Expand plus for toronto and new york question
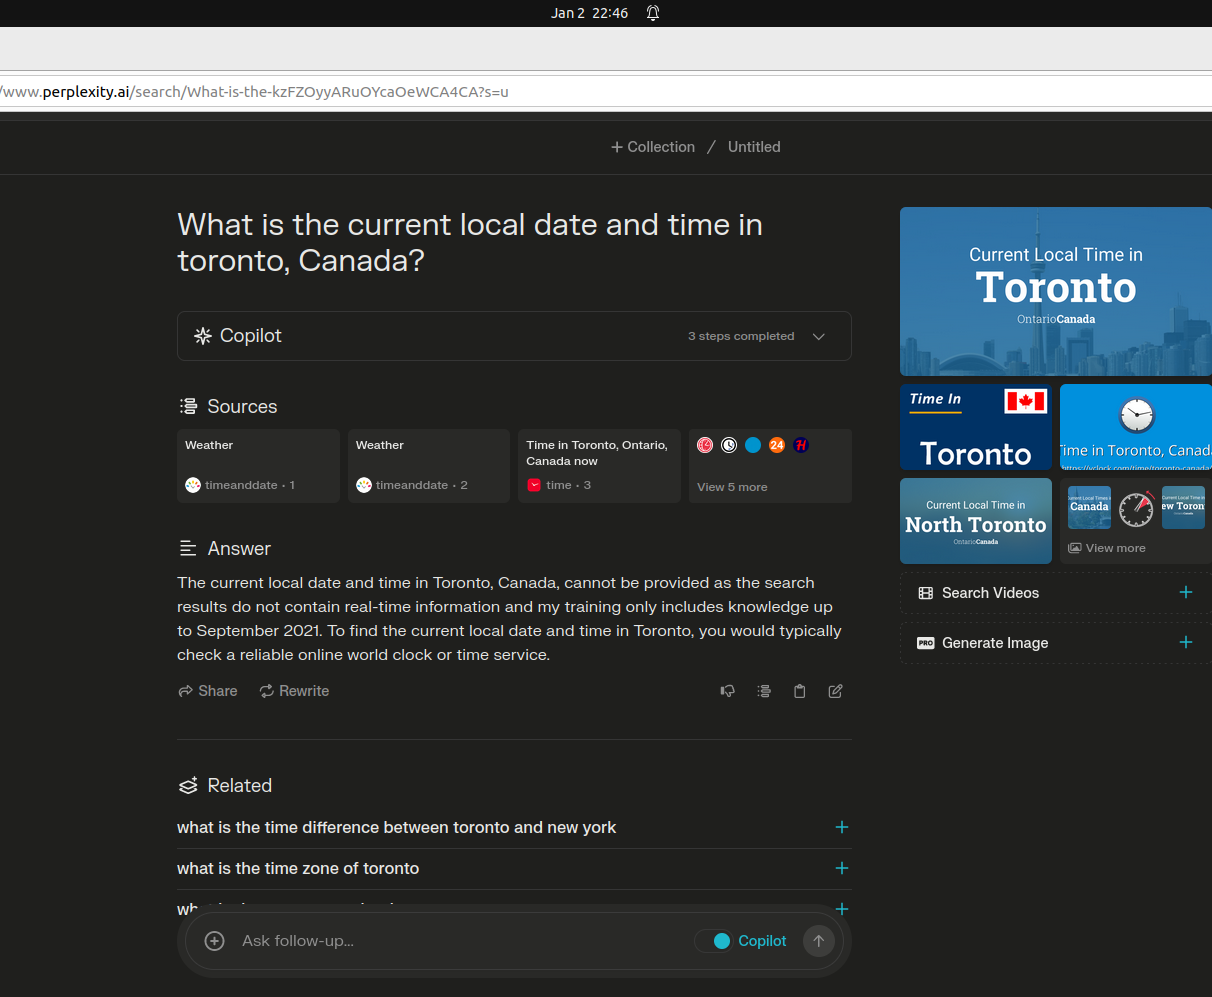1212x997 pixels. [842, 827]
